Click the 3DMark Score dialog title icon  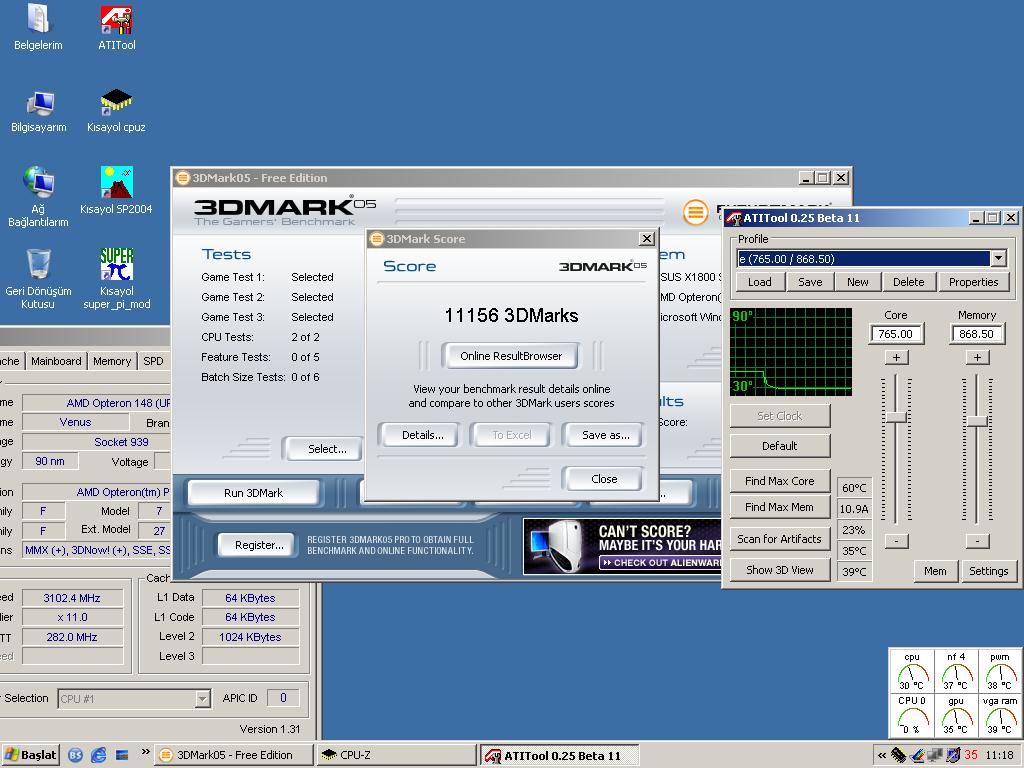377,239
